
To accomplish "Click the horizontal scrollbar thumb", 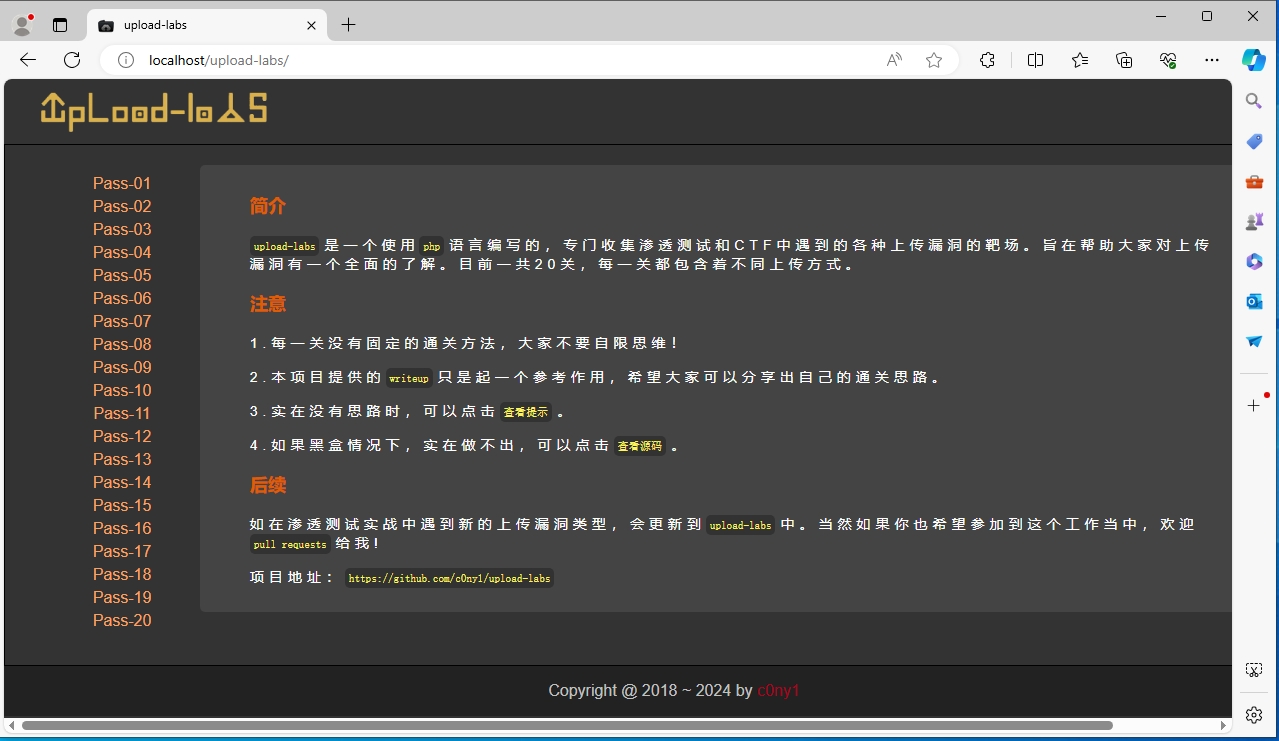I will pos(567,725).
